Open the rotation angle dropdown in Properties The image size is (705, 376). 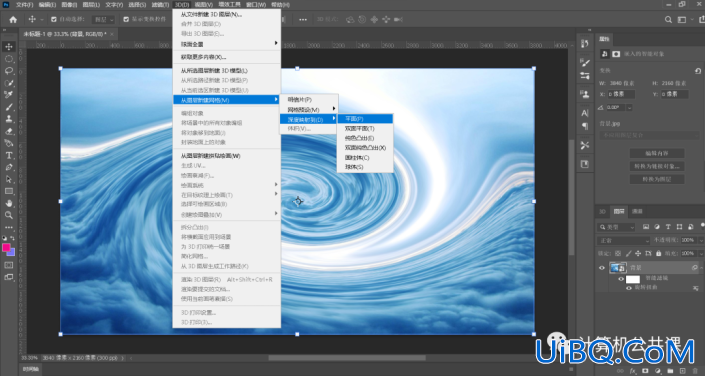pos(629,107)
